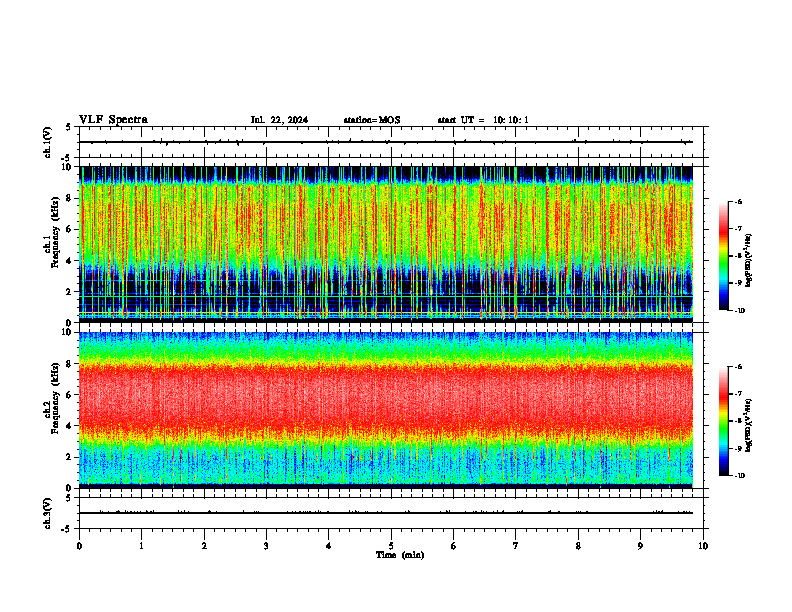The height and width of the screenshot is (612, 792).
Task: Click the ch.3 voltage waveform trace
Action: pos(386,513)
